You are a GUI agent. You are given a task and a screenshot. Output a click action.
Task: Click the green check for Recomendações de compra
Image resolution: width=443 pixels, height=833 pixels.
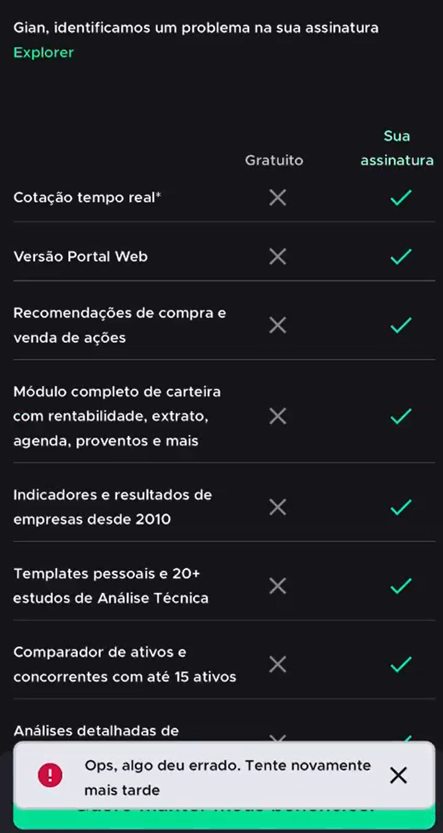pos(401,325)
